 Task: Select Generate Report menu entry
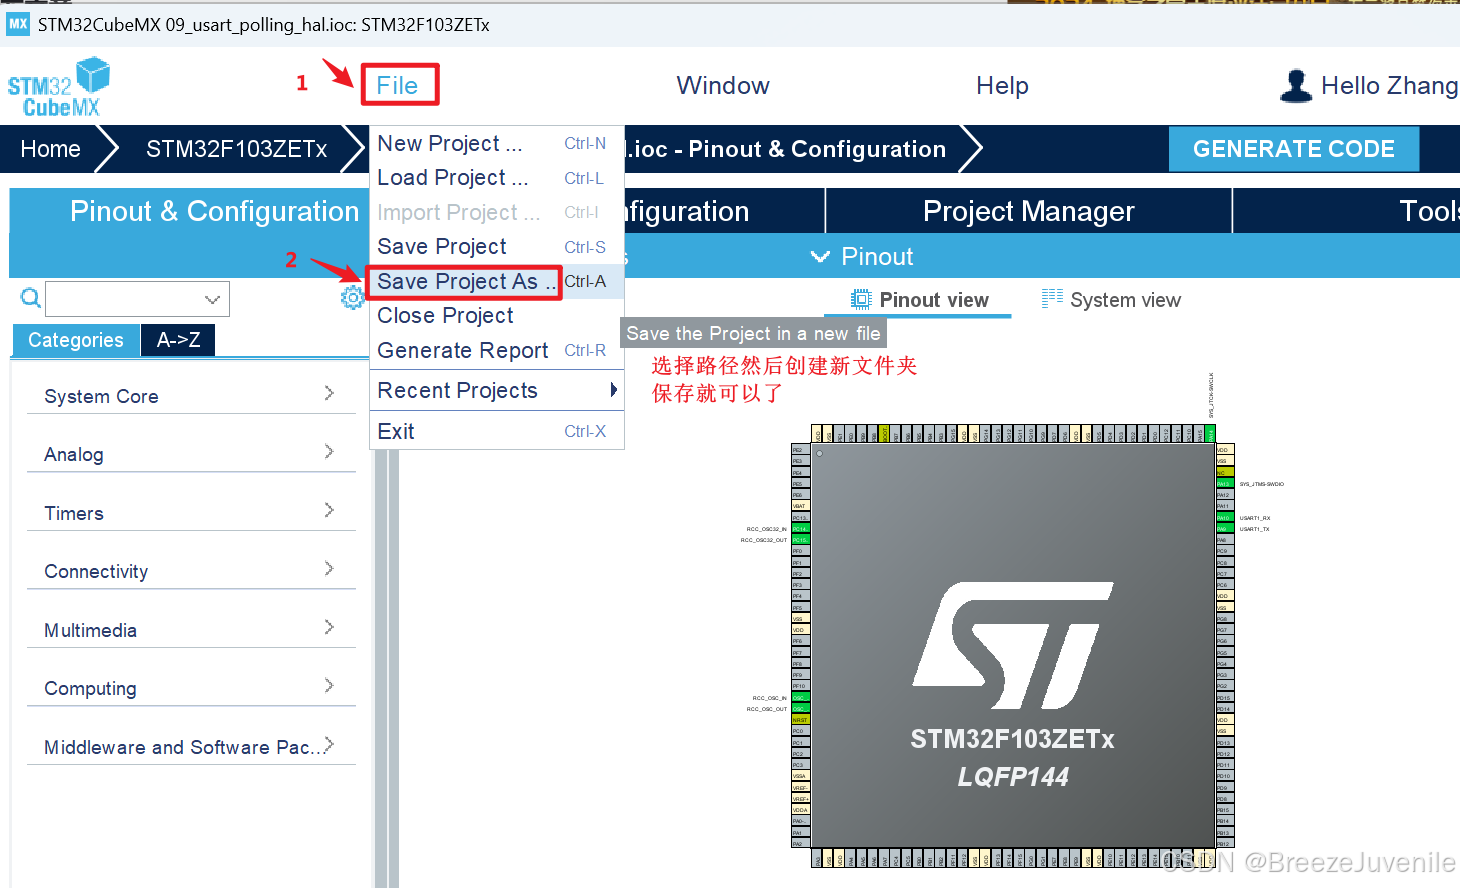point(496,351)
